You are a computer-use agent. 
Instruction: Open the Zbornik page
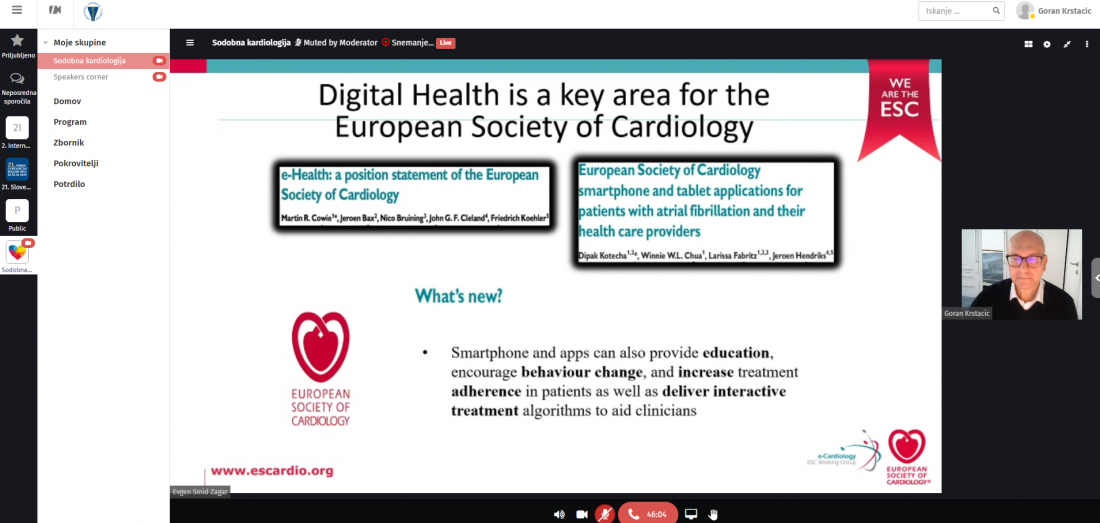point(69,143)
